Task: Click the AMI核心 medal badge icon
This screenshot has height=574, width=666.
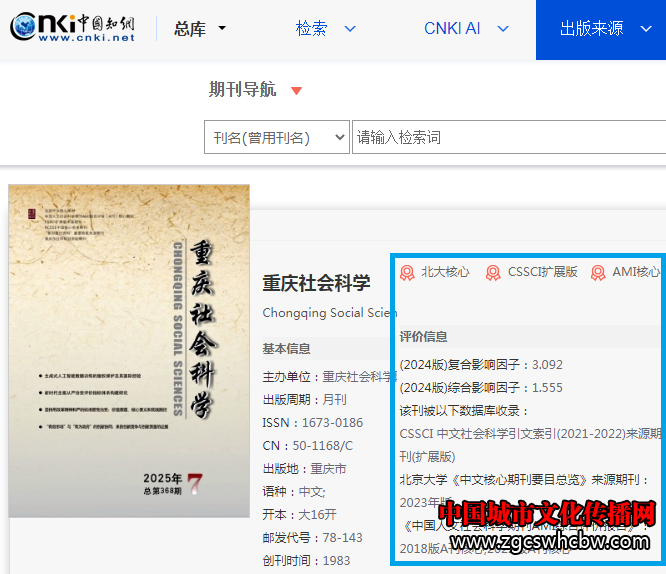Action: tap(598, 272)
